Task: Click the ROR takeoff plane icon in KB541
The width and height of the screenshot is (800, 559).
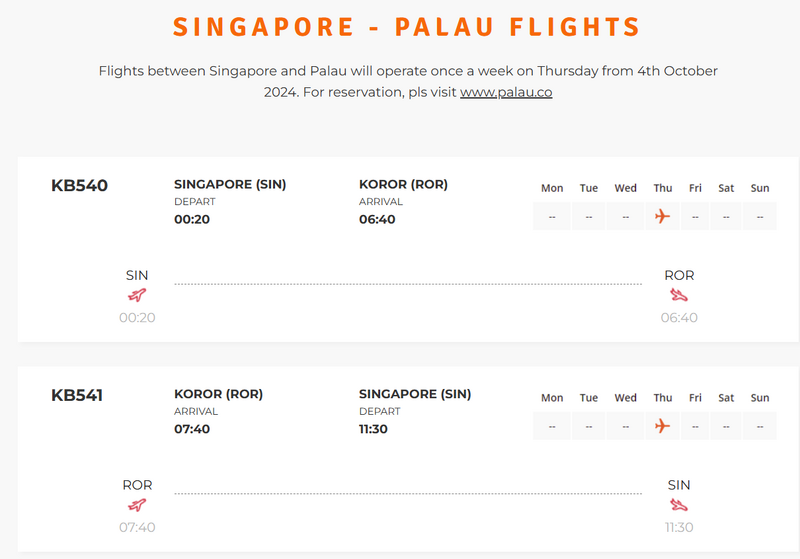Action: tap(137, 505)
